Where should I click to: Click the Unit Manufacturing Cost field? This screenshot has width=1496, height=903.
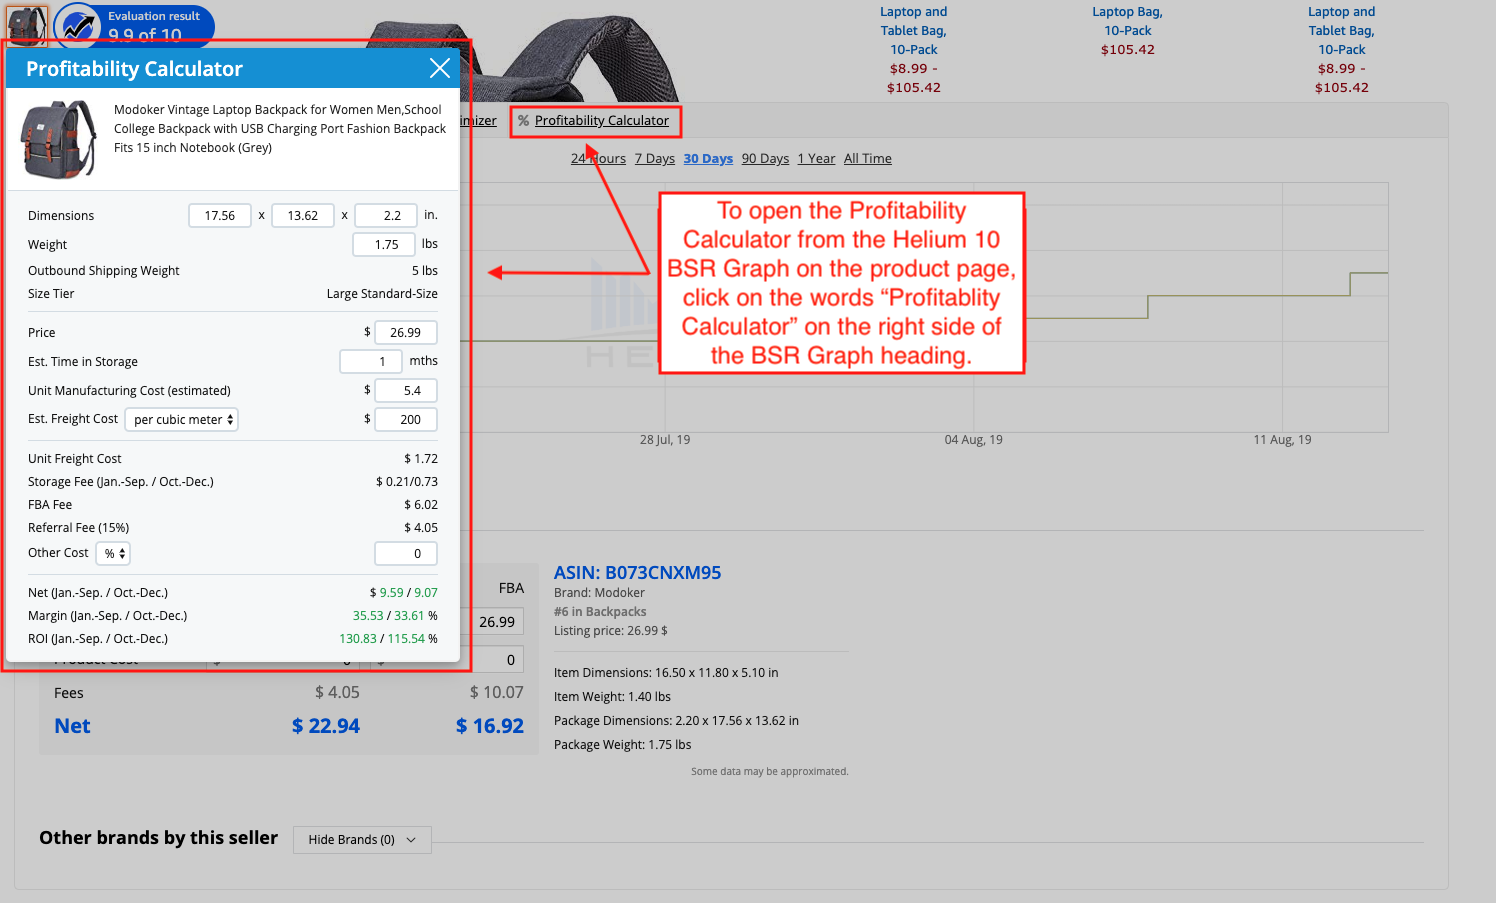pyautogui.click(x=405, y=390)
